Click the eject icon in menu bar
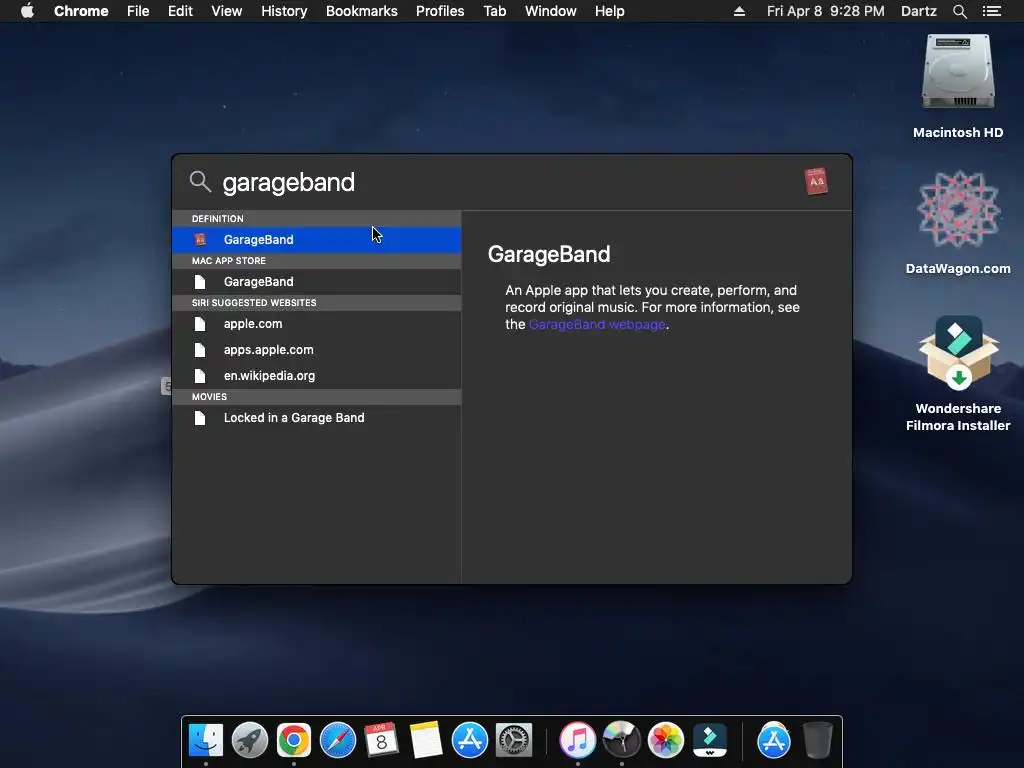 click(739, 11)
